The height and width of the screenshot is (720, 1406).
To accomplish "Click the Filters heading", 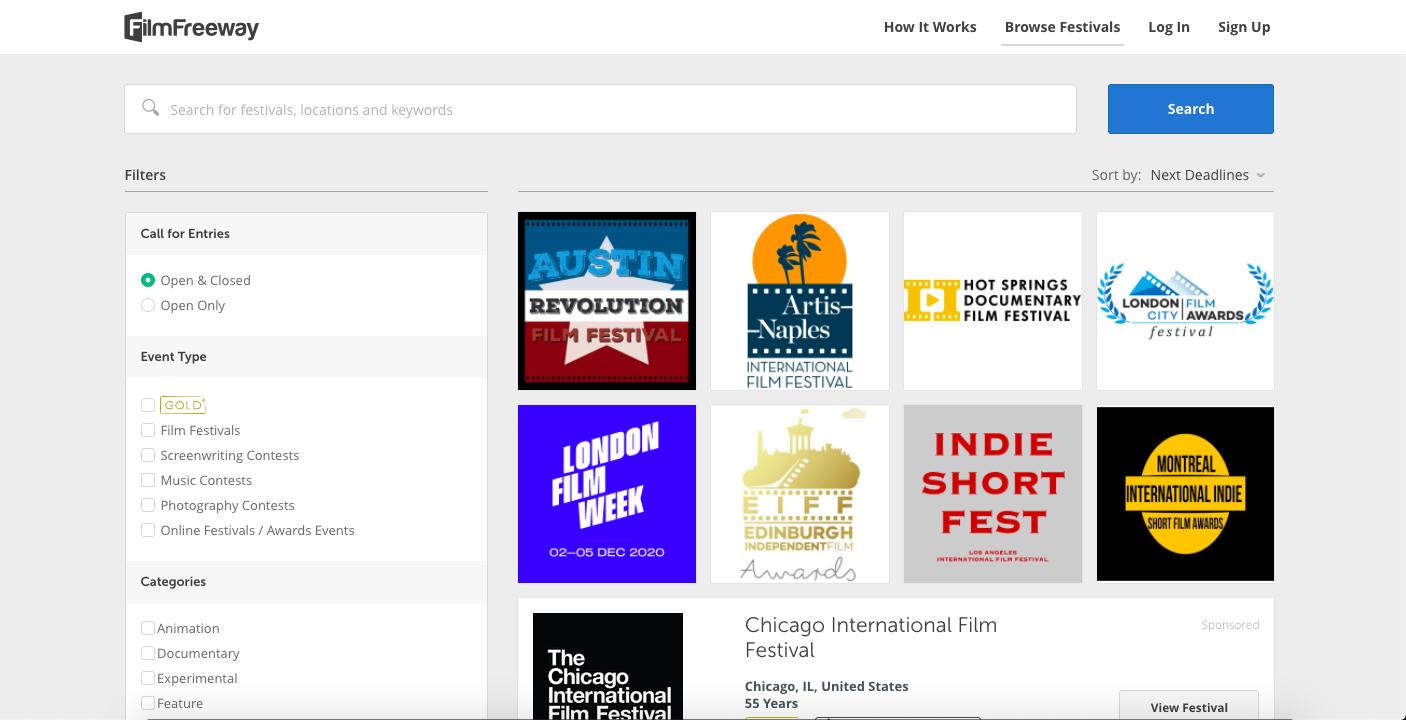I will click(145, 175).
